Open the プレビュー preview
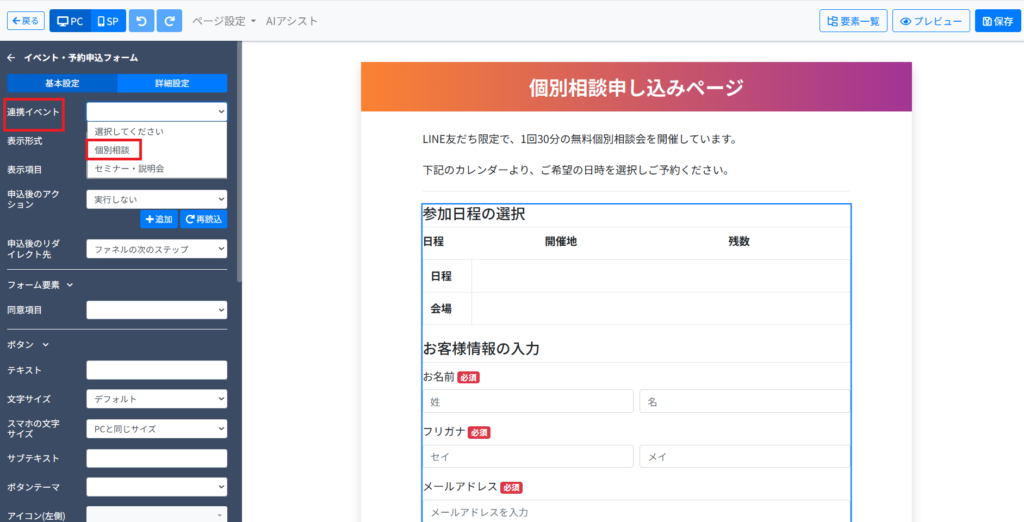Screen dimensions: 1024x522 click(x=930, y=21)
